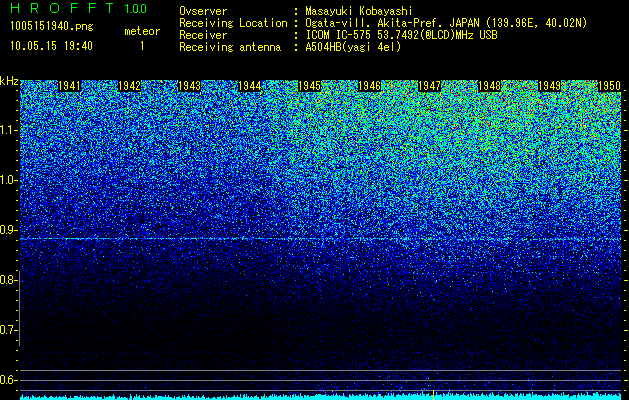Click the 0.7 frequency axis label

(8, 330)
